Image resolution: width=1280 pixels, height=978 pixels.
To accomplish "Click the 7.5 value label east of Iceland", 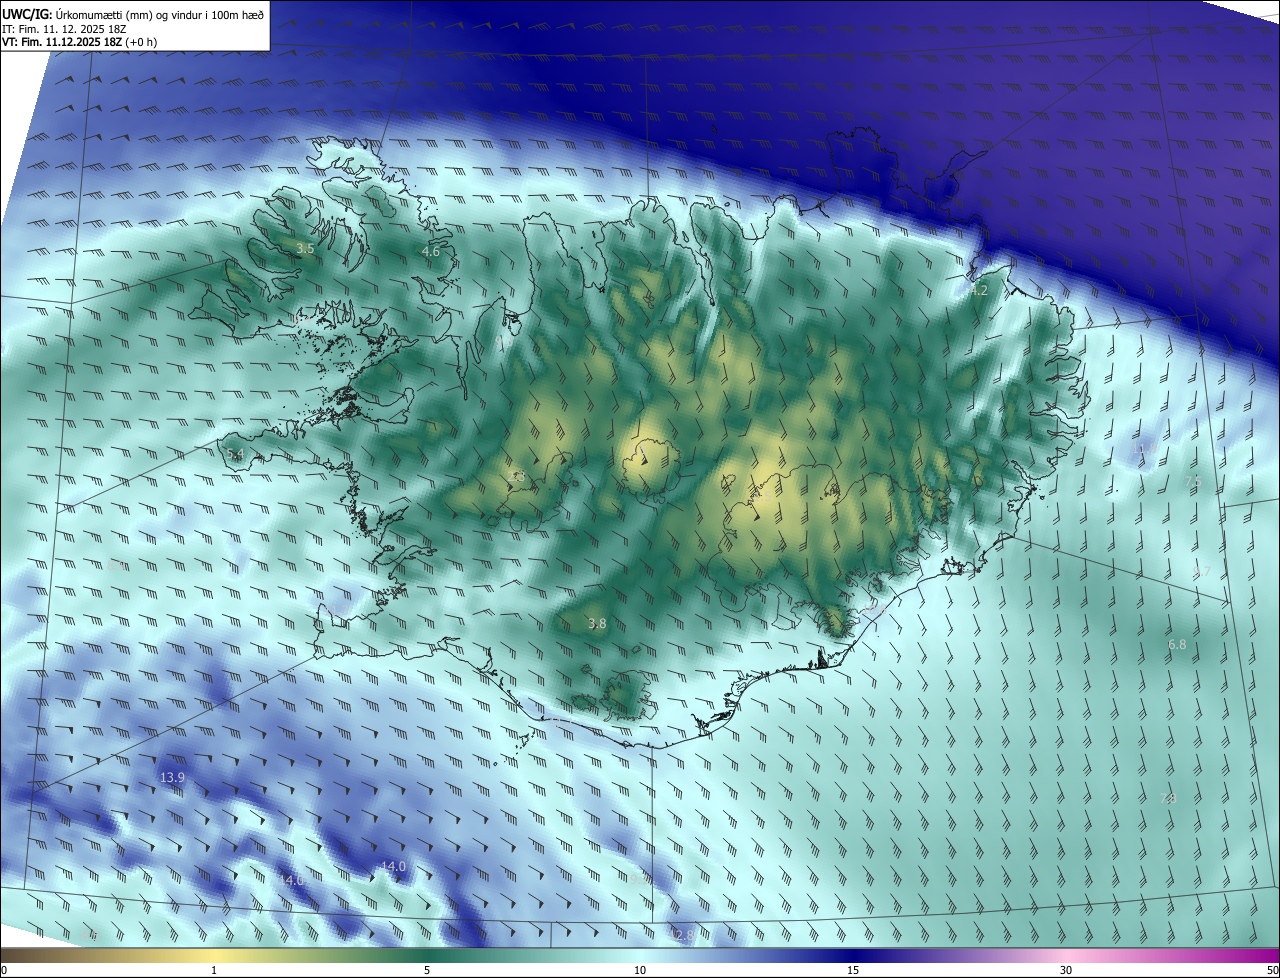I will pos(1193,482).
